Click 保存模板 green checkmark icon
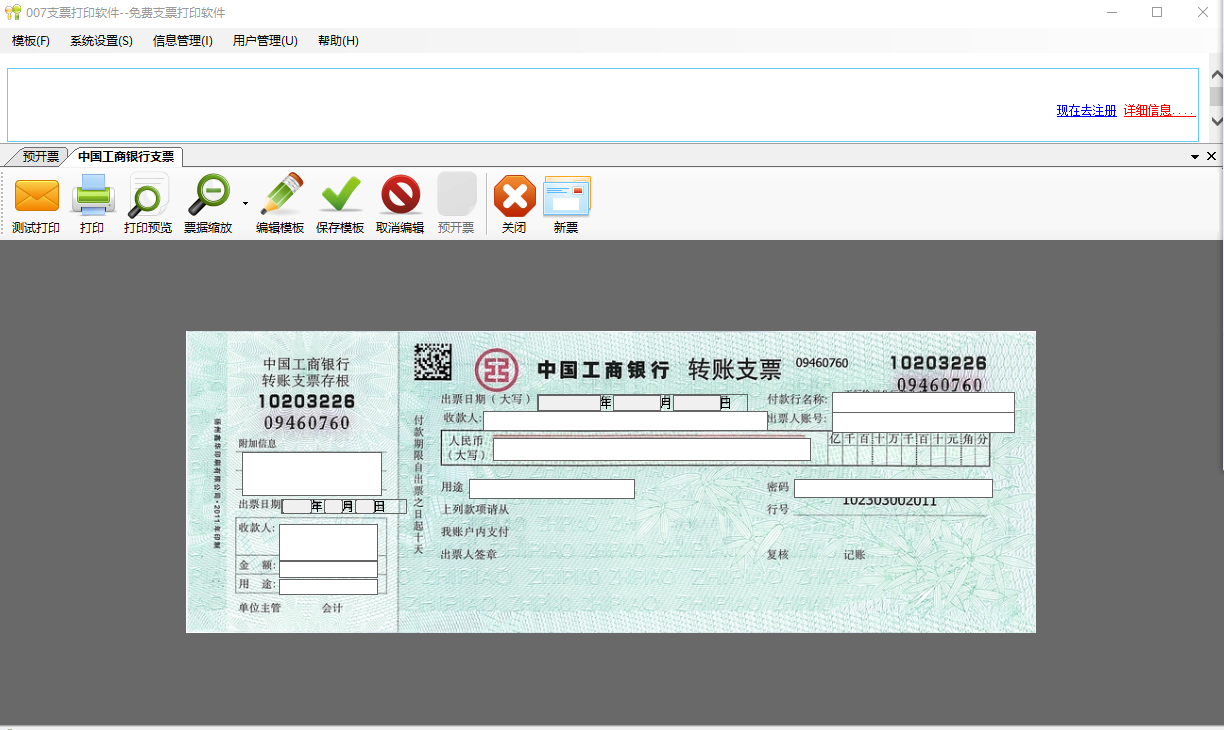1224x730 pixels. coord(340,195)
